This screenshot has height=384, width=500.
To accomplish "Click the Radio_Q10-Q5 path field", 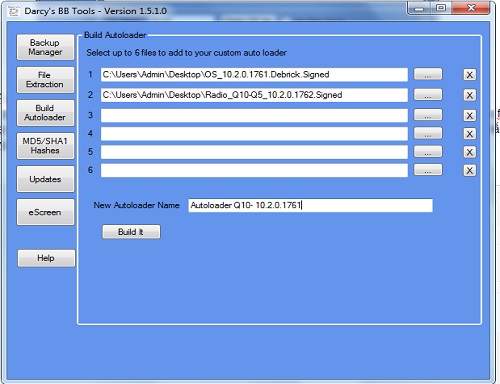I will tap(254, 95).
